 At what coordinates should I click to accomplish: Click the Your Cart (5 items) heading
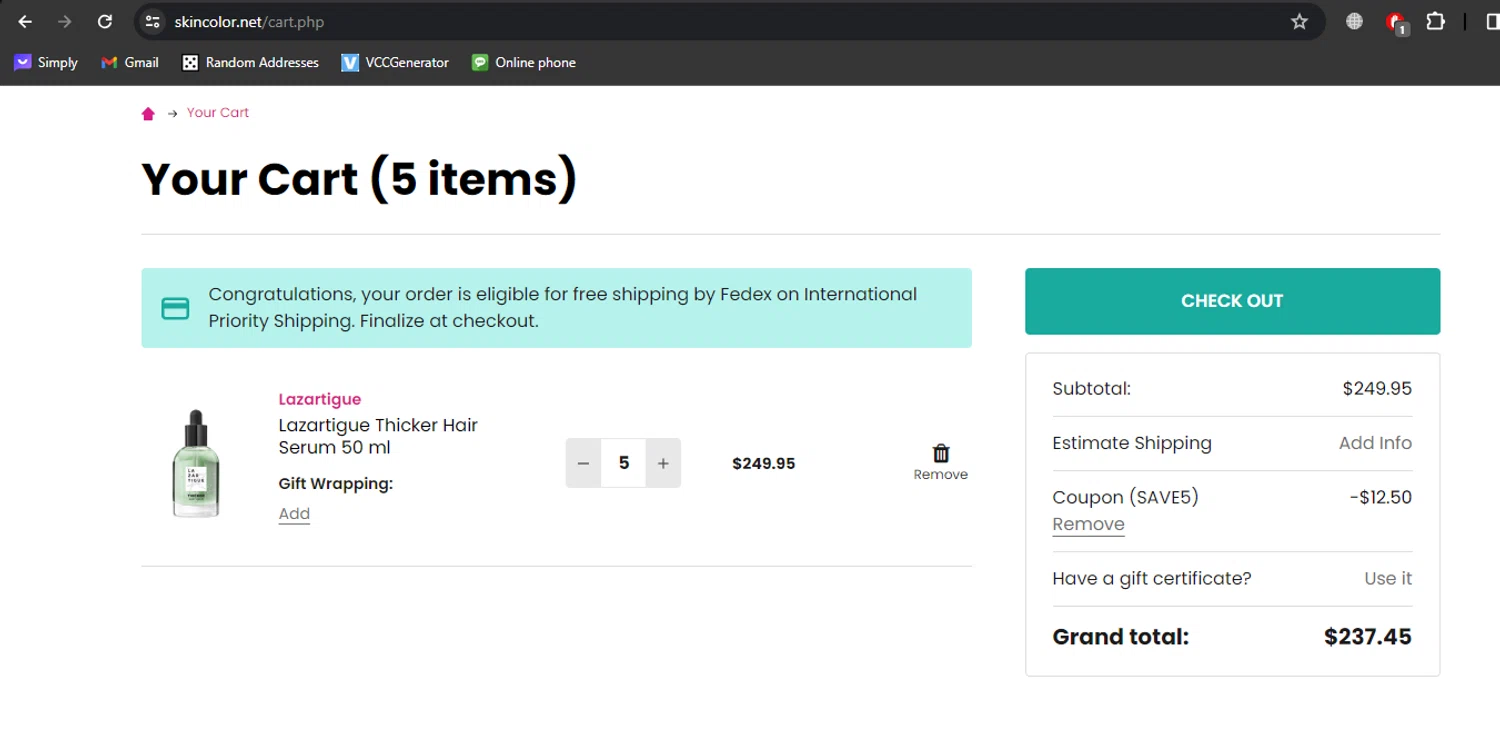click(360, 179)
